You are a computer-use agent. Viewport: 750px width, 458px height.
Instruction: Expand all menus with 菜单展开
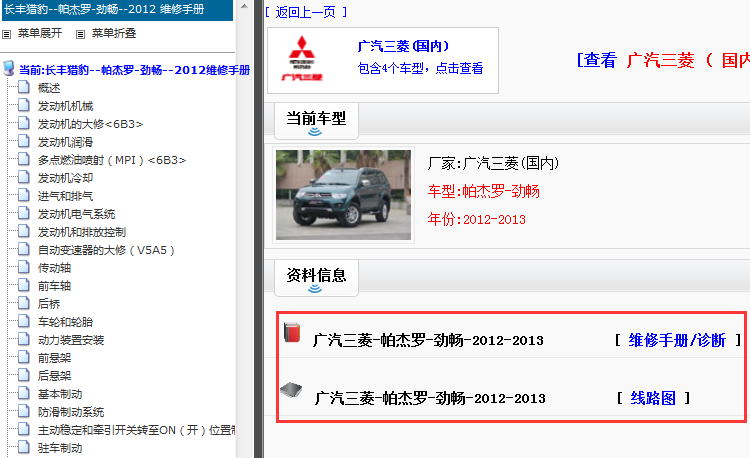tap(40, 33)
